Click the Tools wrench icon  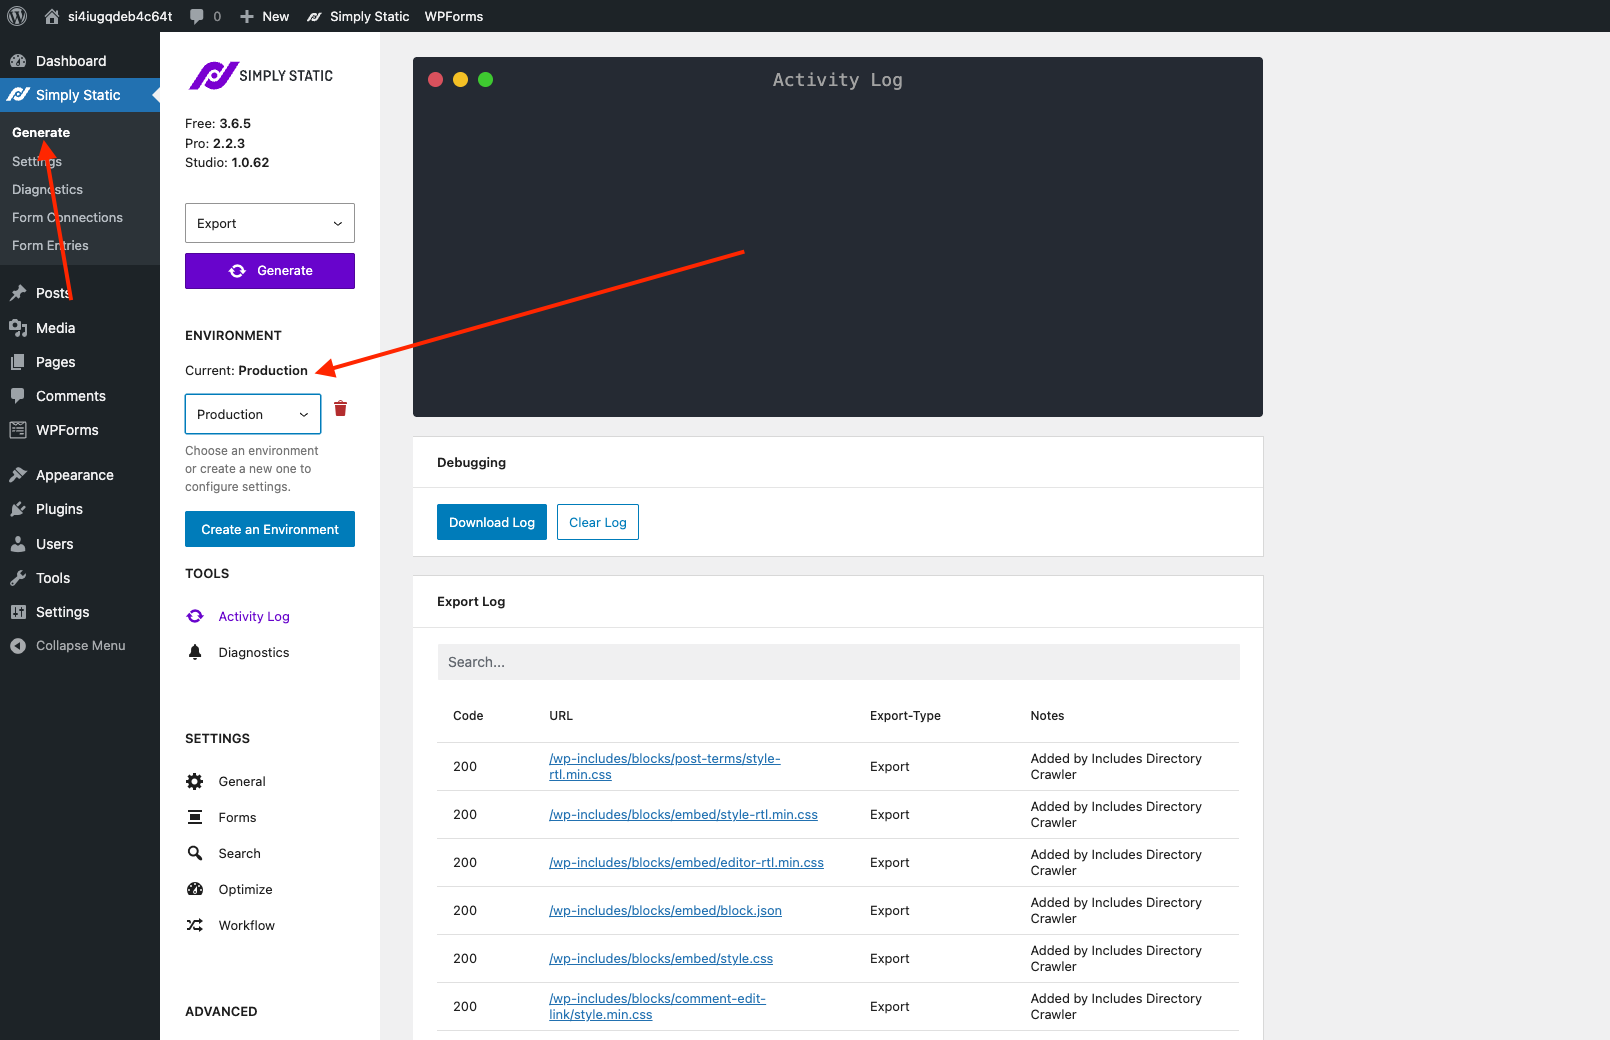click(18, 578)
